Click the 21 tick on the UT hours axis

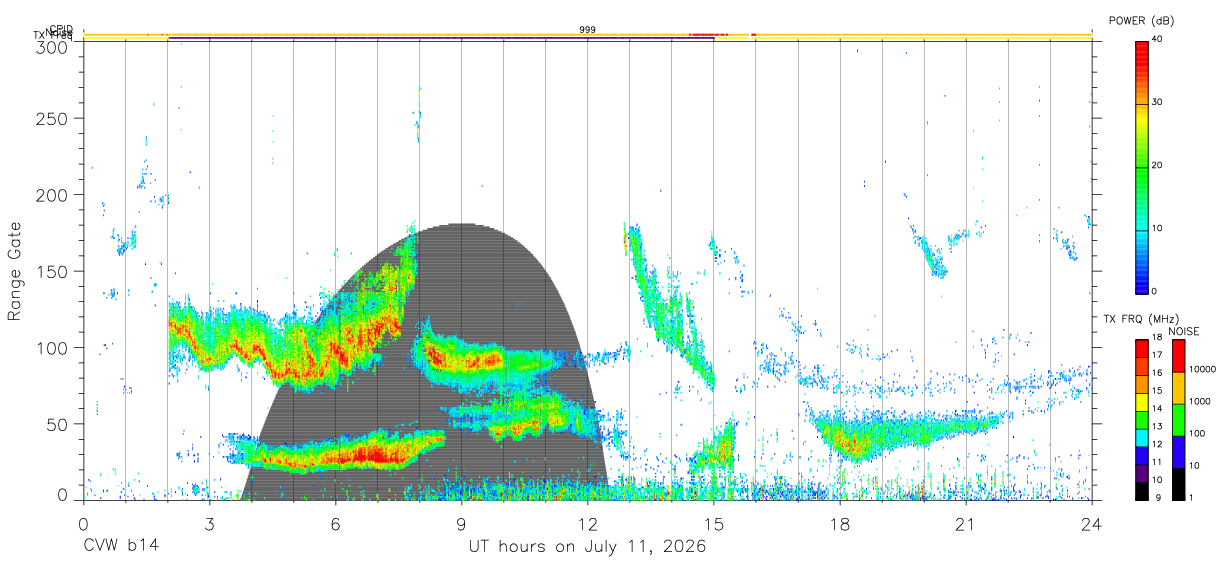point(965,524)
